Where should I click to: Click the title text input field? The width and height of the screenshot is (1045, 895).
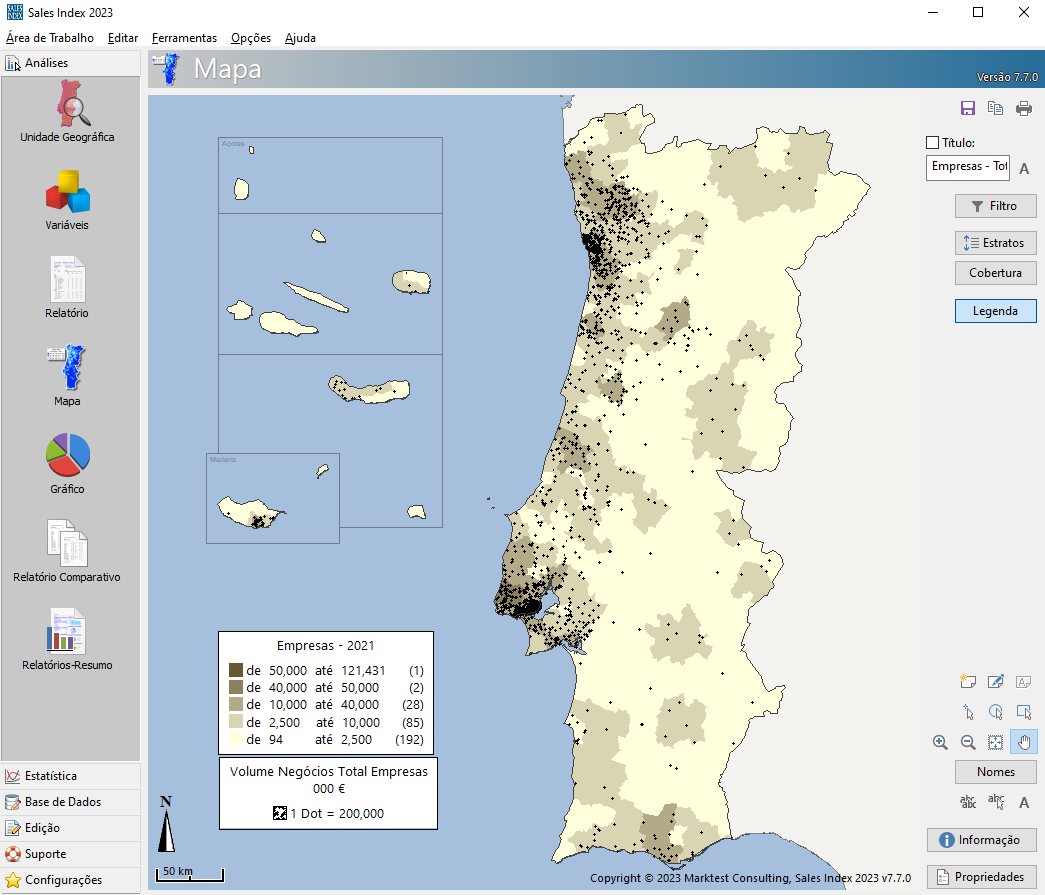pos(968,166)
